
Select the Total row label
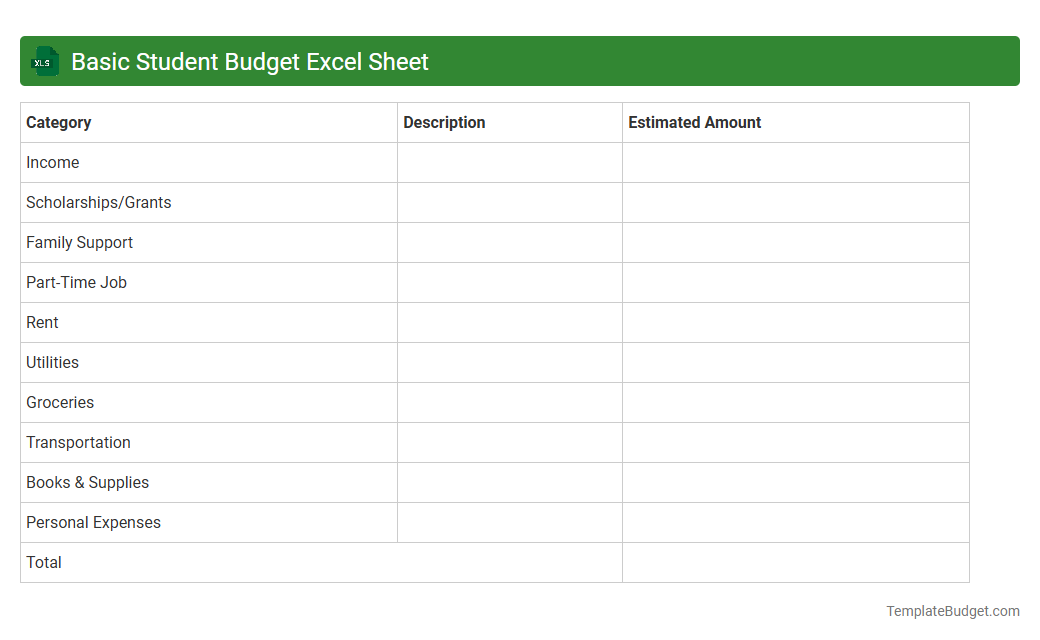43,562
